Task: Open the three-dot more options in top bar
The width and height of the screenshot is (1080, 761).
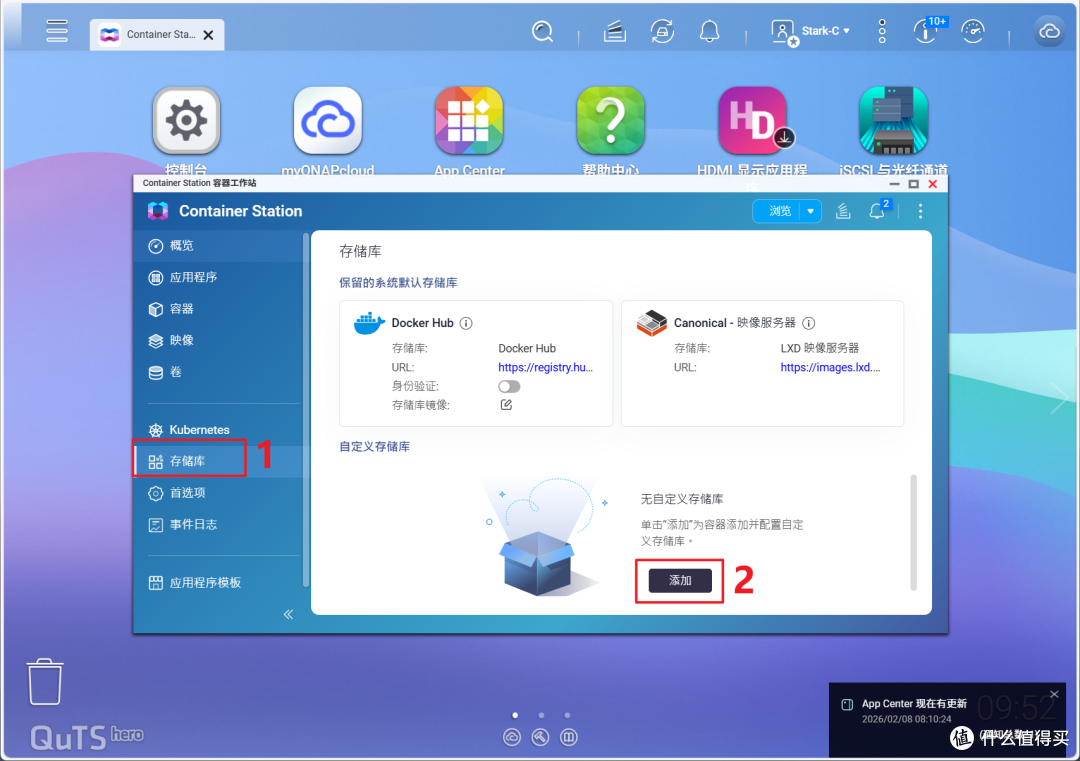Action: tap(882, 32)
